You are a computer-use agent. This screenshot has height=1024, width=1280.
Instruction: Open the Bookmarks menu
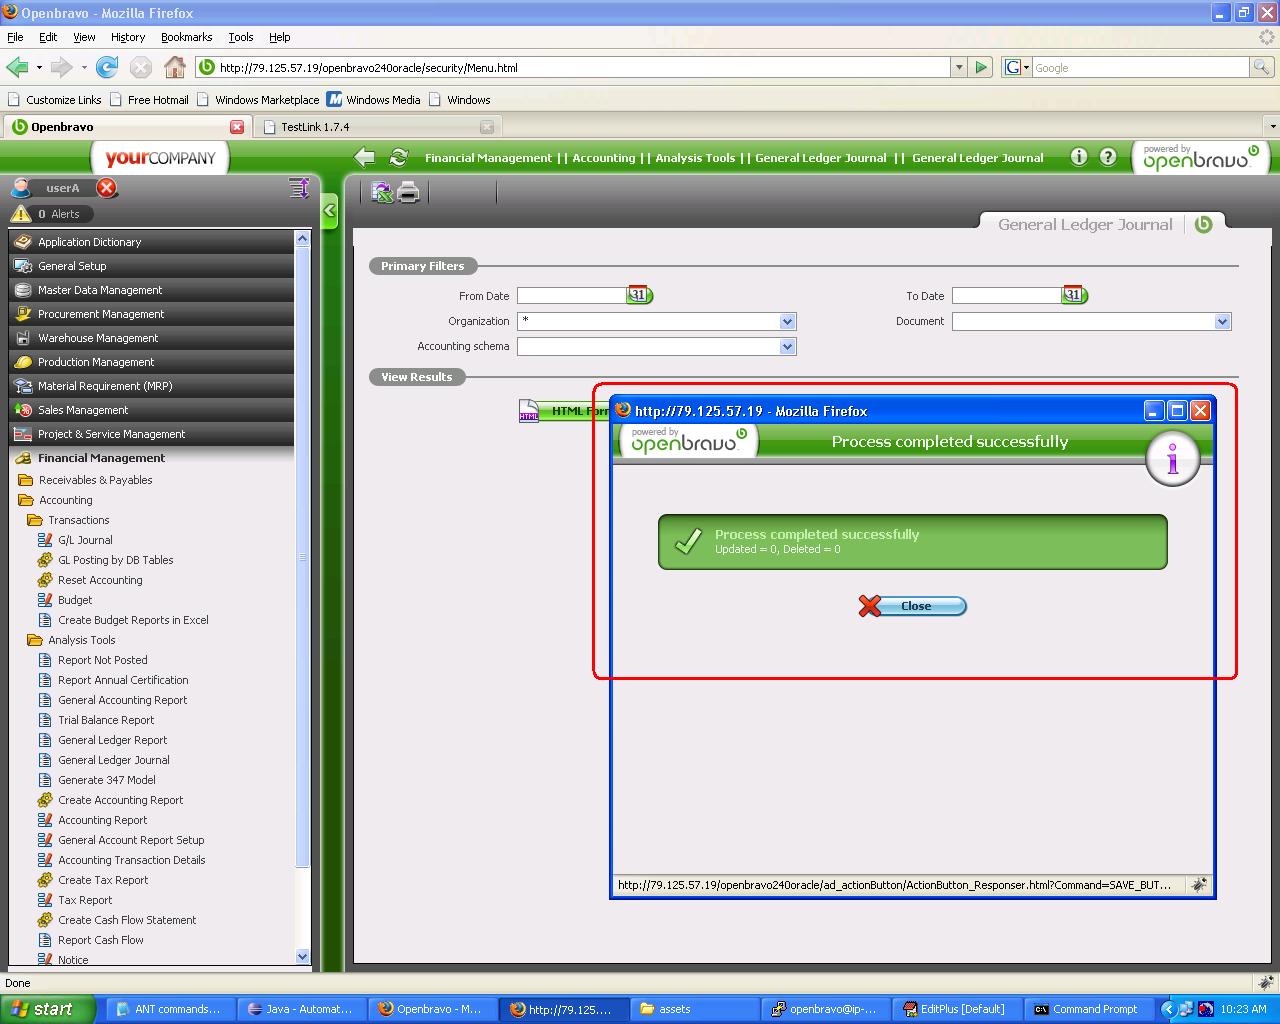click(x=186, y=37)
